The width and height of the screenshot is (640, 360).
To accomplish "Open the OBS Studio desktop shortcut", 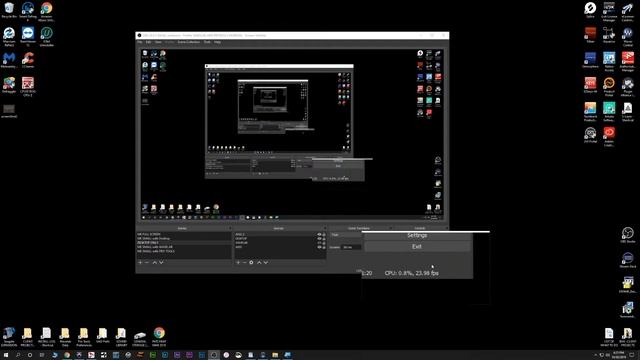I will coord(627,235).
